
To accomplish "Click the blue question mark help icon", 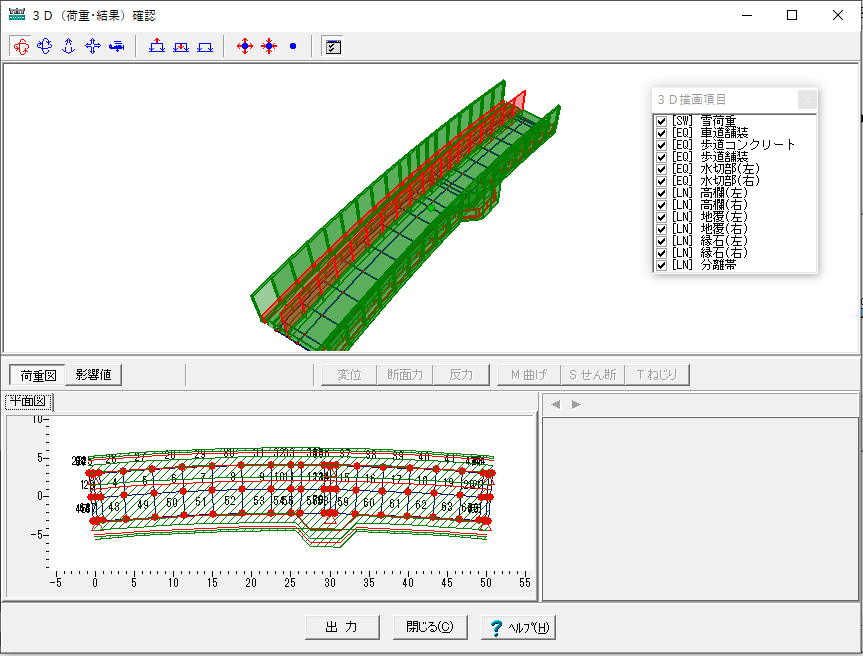I will pos(496,628).
